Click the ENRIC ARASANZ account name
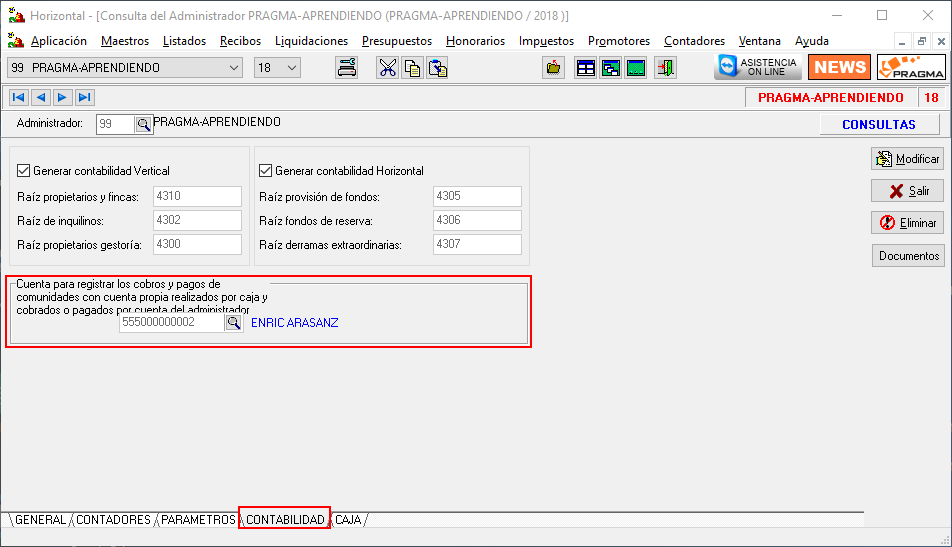This screenshot has width=952, height=547. [x=294, y=323]
